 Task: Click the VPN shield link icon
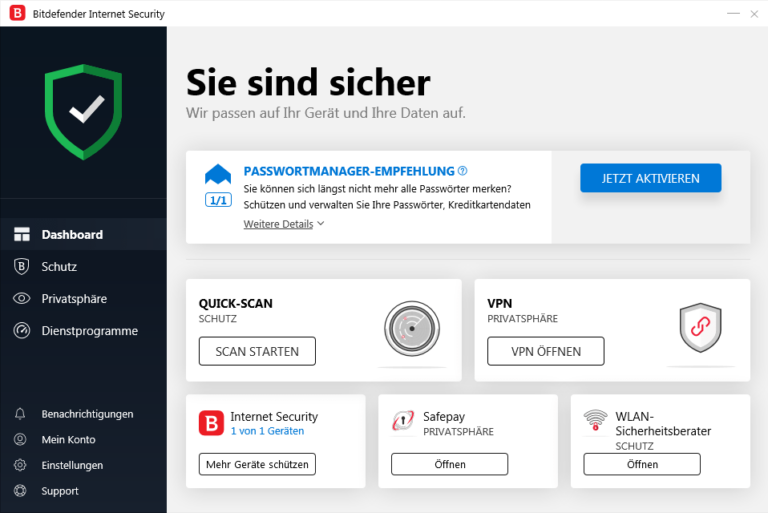click(x=700, y=327)
